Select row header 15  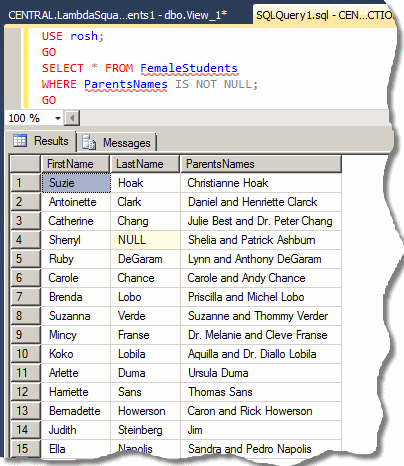(25, 448)
